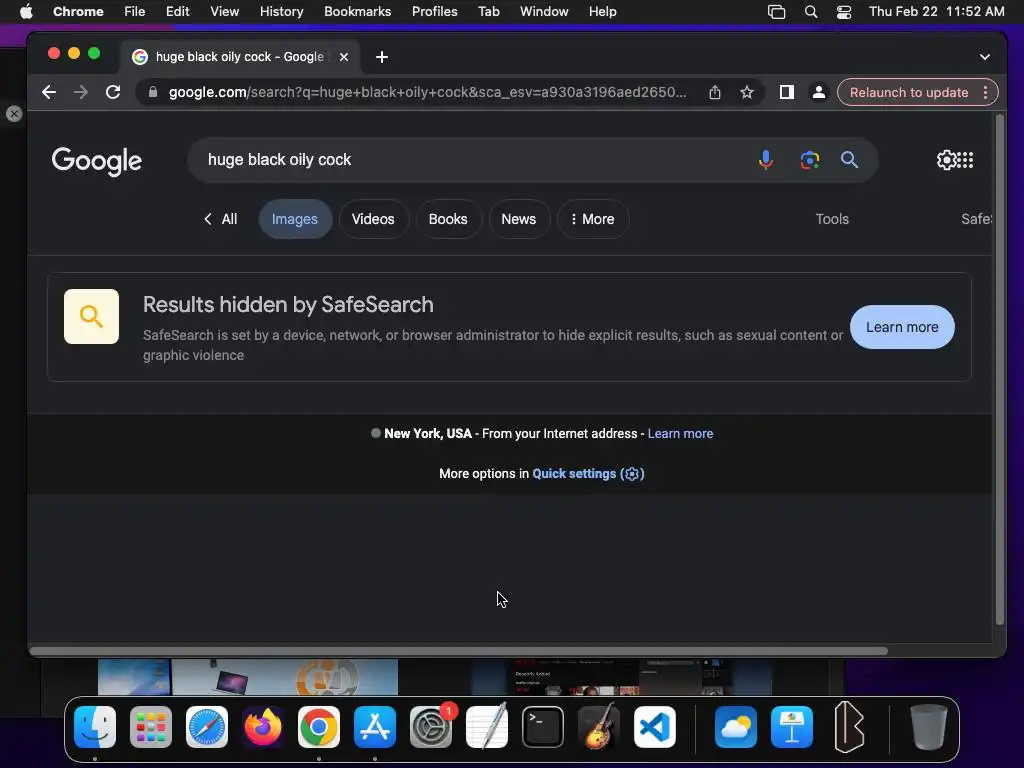Click the date and time clock
This screenshot has width=1024, height=768.
[x=936, y=12]
